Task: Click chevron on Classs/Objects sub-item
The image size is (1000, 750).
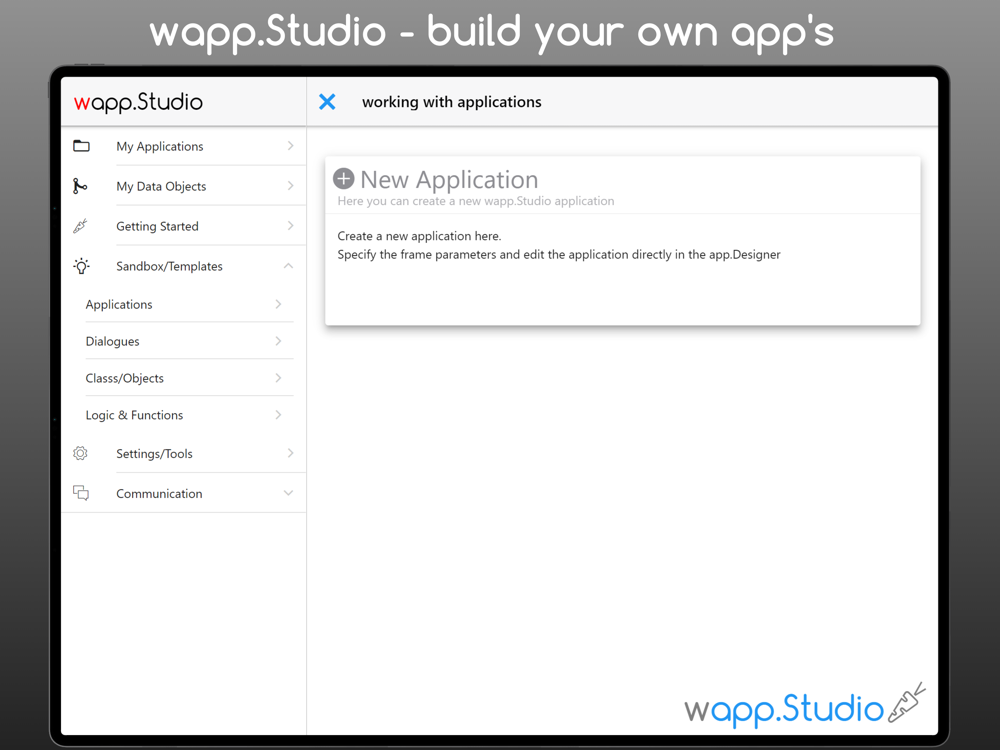Action: point(278,378)
